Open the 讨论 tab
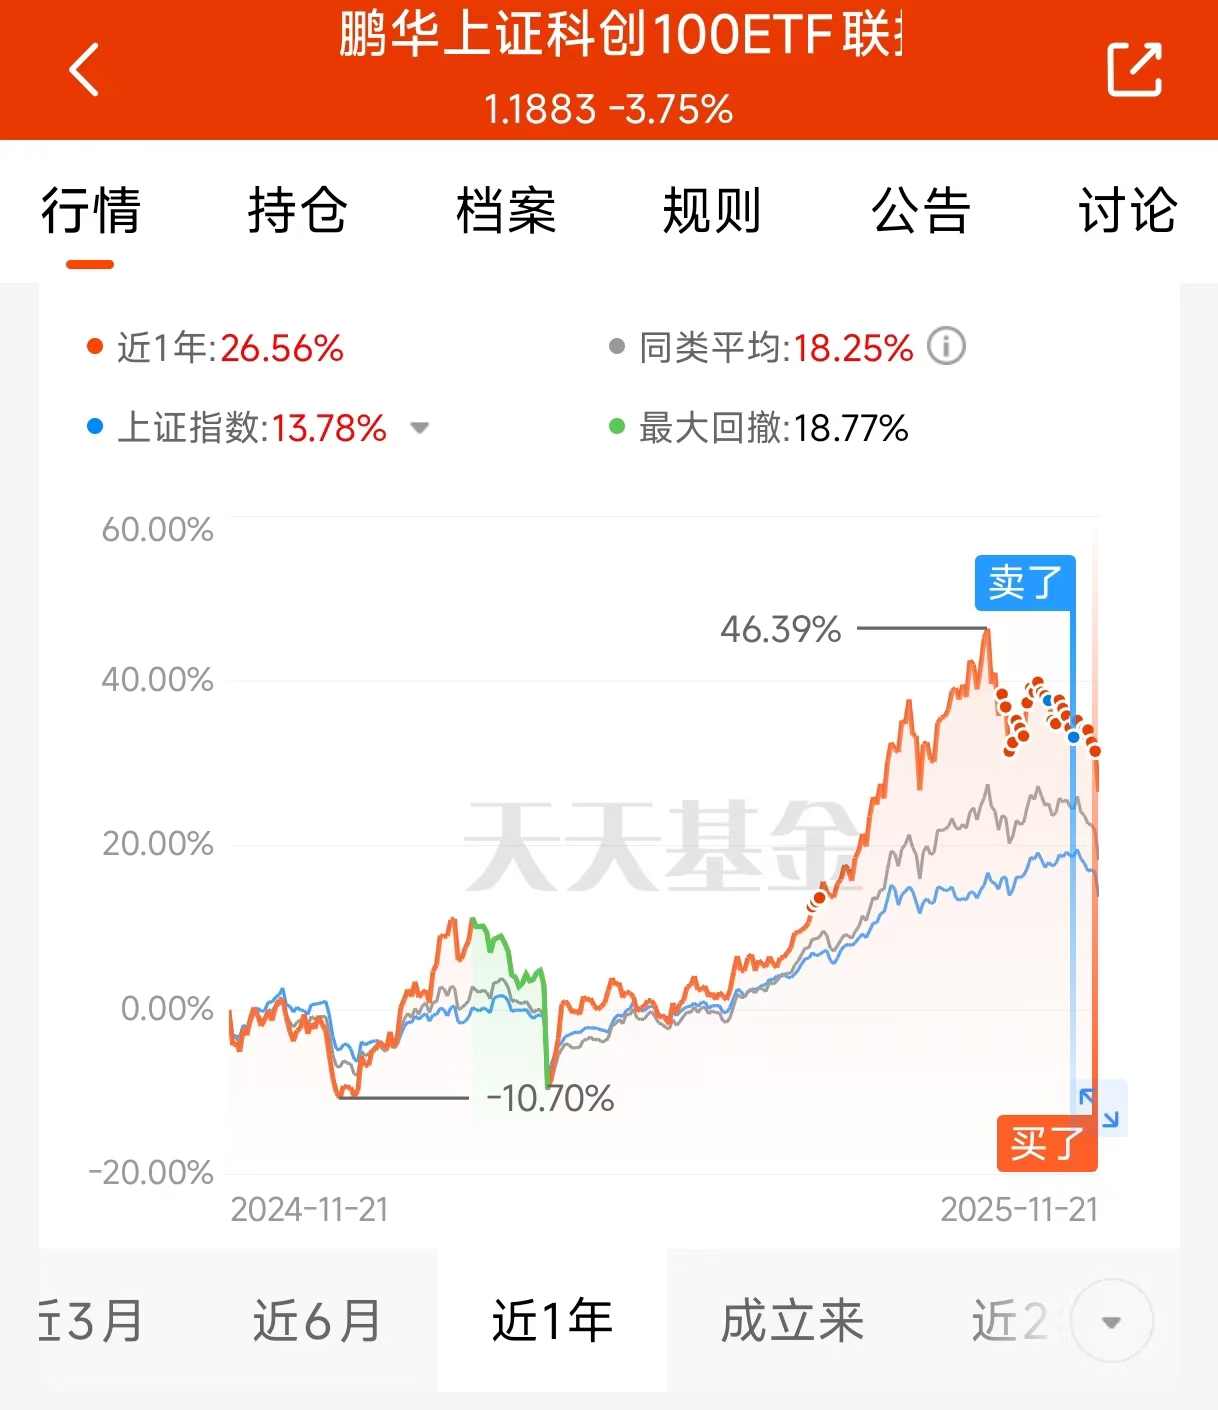 click(1127, 211)
